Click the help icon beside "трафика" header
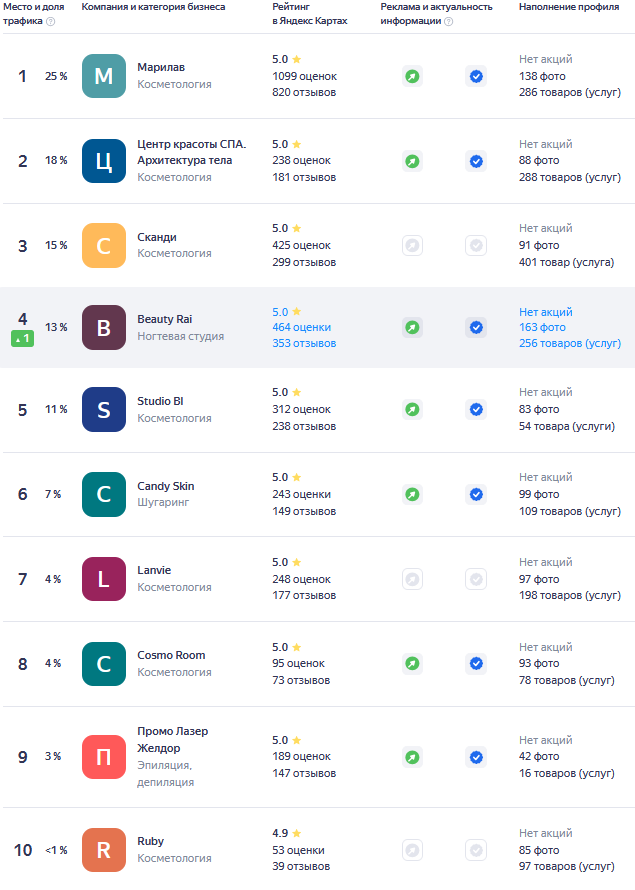The height and width of the screenshot is (890, 635). tap(51, 21)
